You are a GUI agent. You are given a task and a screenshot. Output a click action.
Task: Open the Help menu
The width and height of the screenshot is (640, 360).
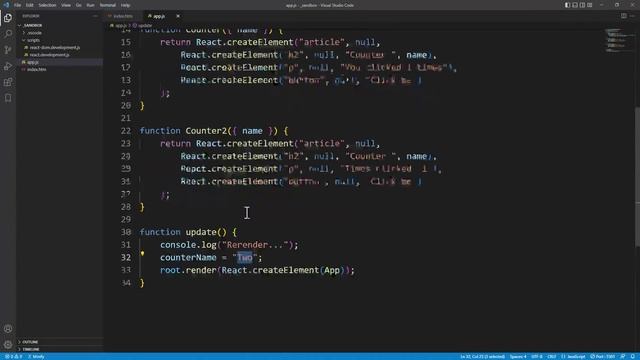tap(126, 5)
